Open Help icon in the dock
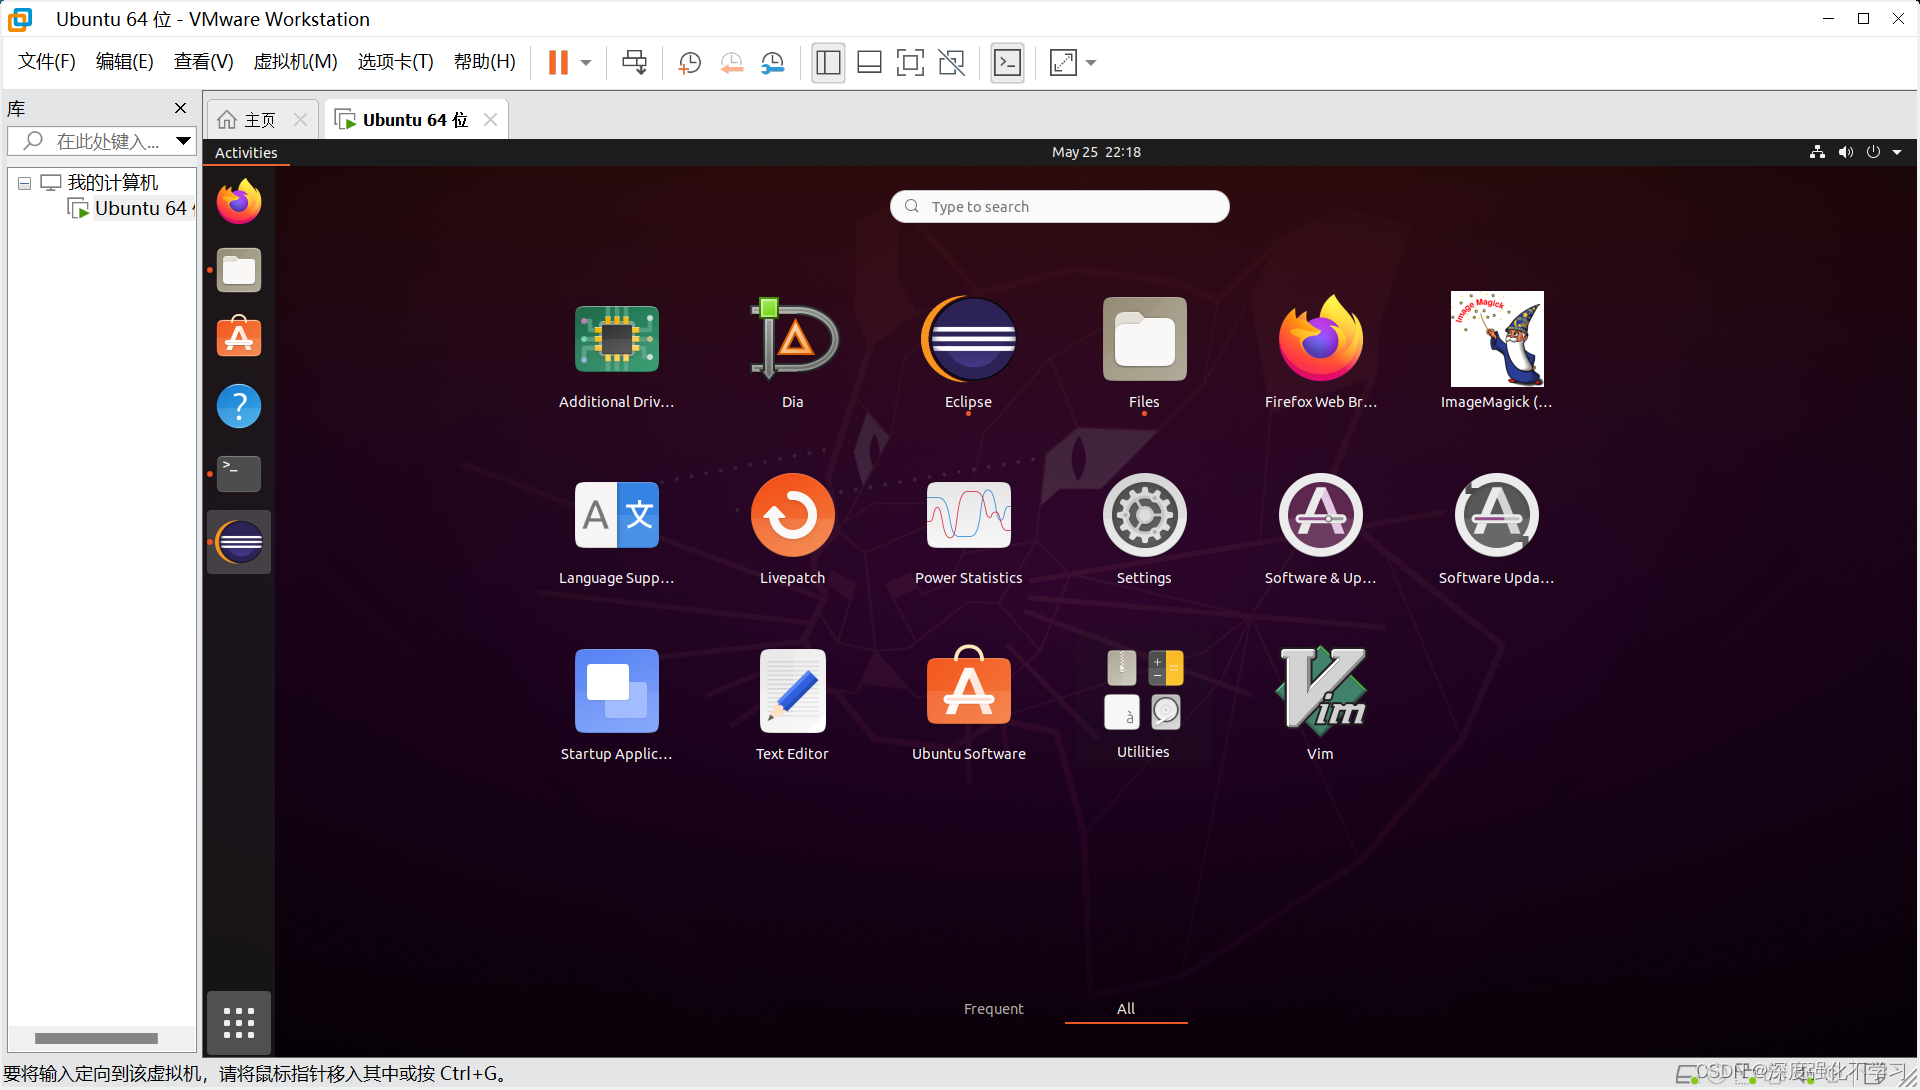The image size is (1920, 1090). tap(239, 406)
